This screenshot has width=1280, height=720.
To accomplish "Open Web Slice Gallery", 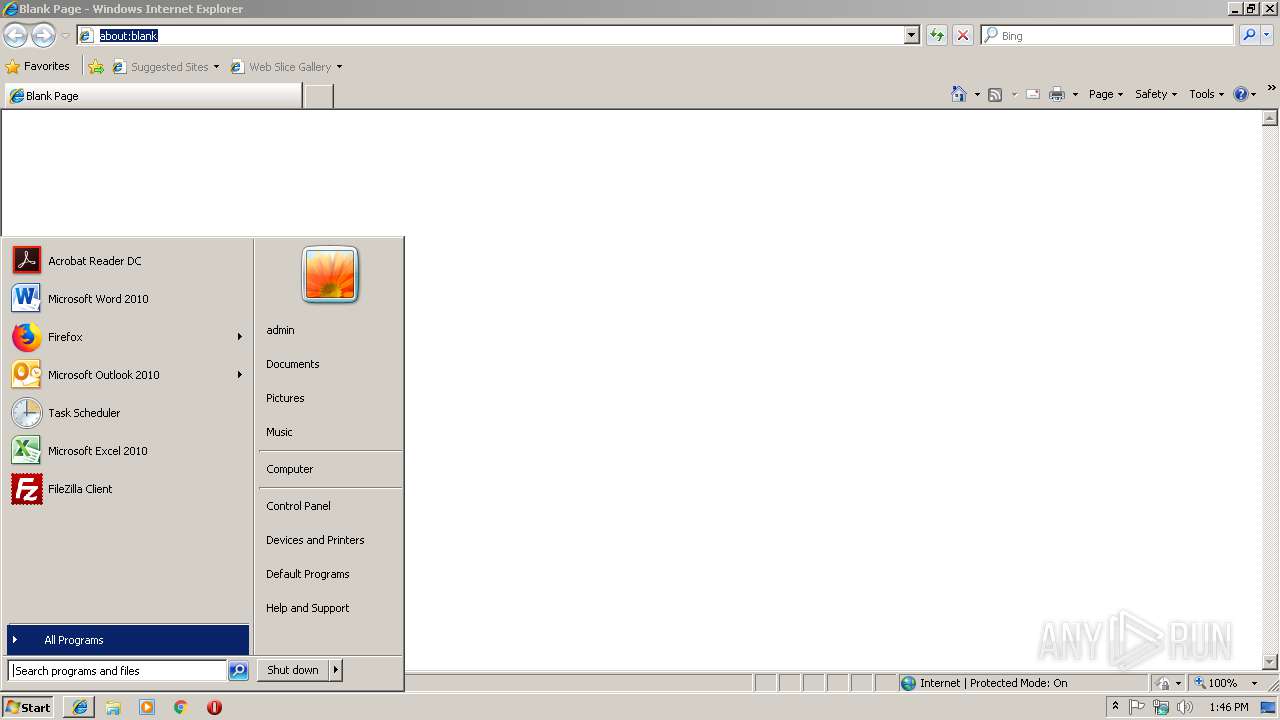I will point(286,67).
